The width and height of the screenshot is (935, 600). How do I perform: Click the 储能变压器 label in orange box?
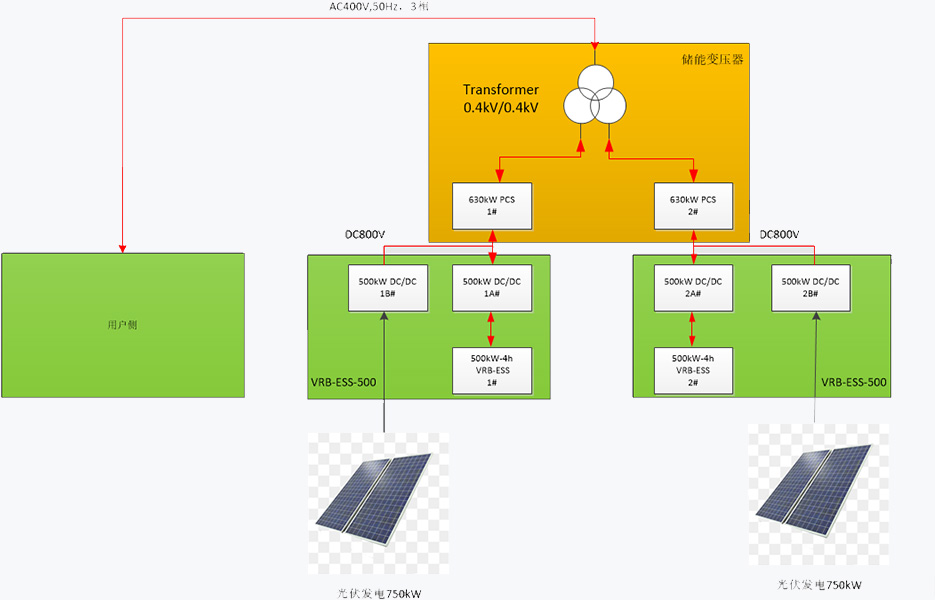(x=712, y=59)
